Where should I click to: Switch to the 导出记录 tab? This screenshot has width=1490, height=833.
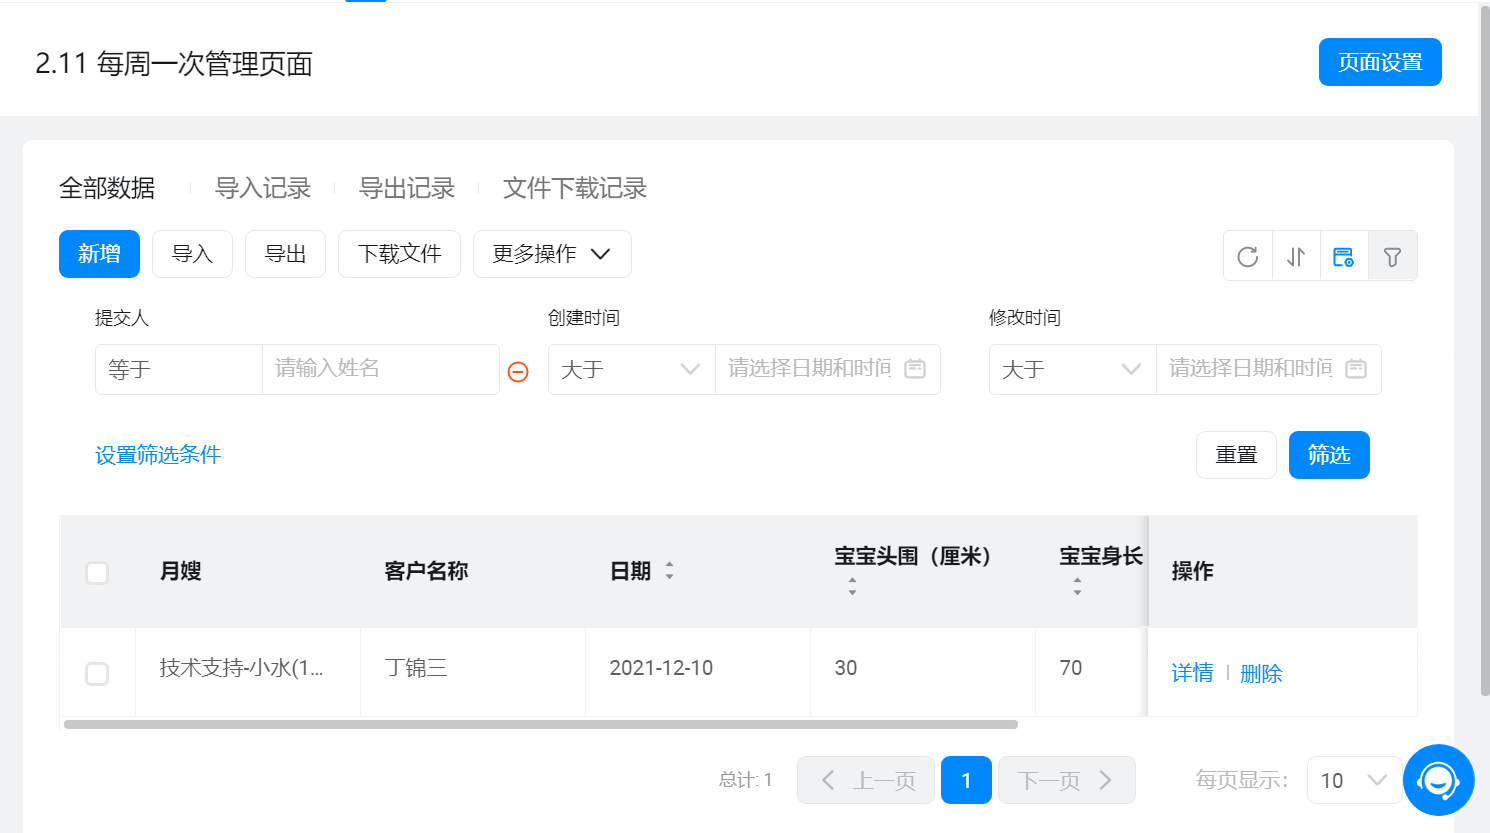[x=407, y=188]
